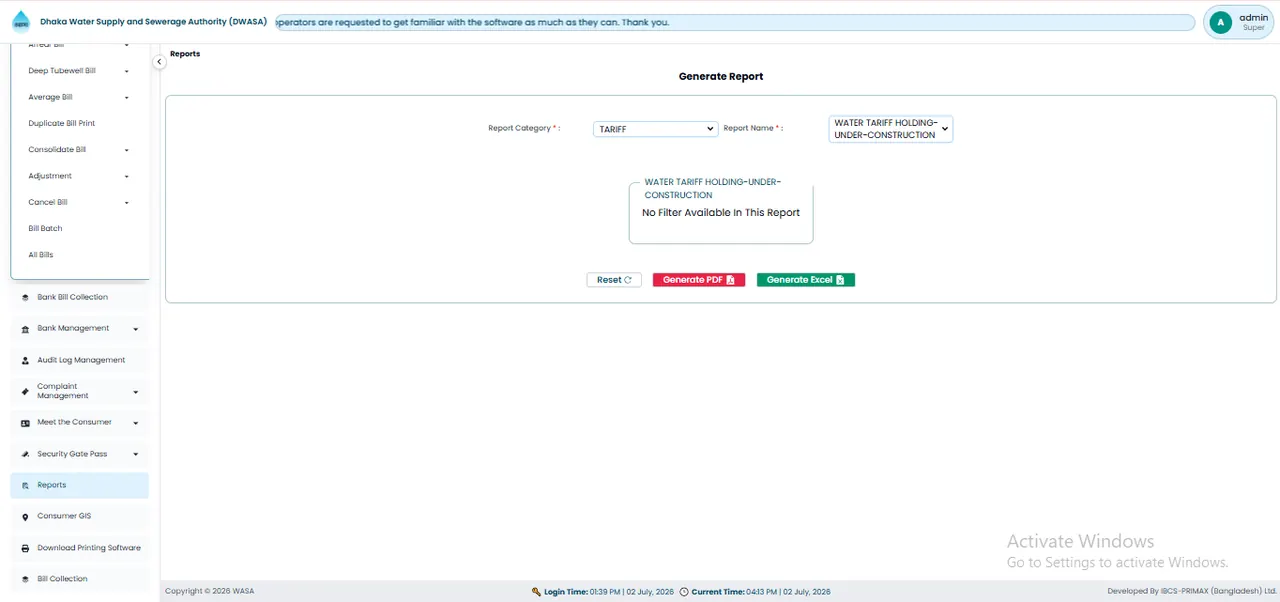The image size is (1280, 602).
Task: Click the Bank Bill Collection icon
Action: tap(25, 297)
